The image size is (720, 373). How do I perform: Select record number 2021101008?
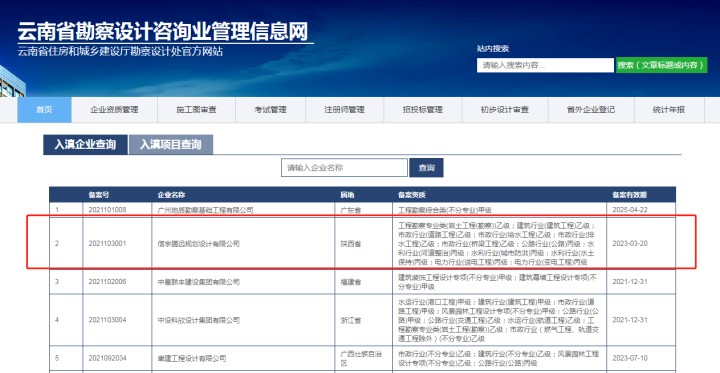tap(107, 210)
